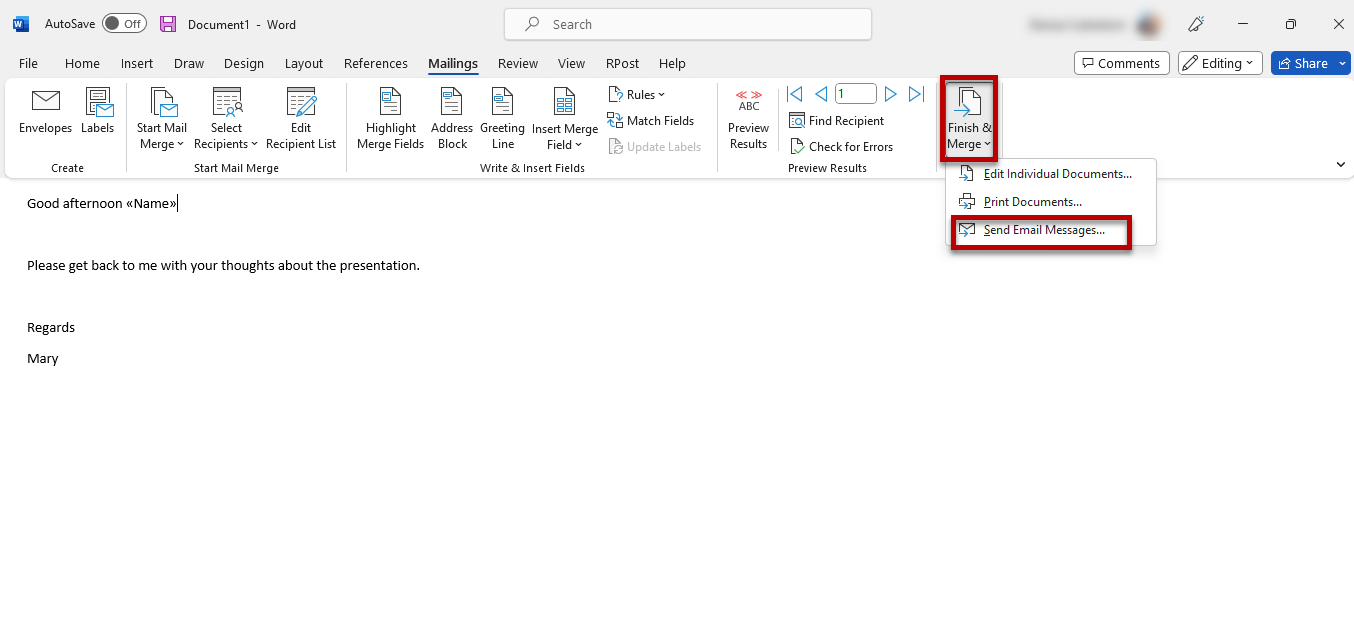Toggle Preview Results
Image resolution: width=1354 pixels, height=626 pixels.
click(748, 118)
